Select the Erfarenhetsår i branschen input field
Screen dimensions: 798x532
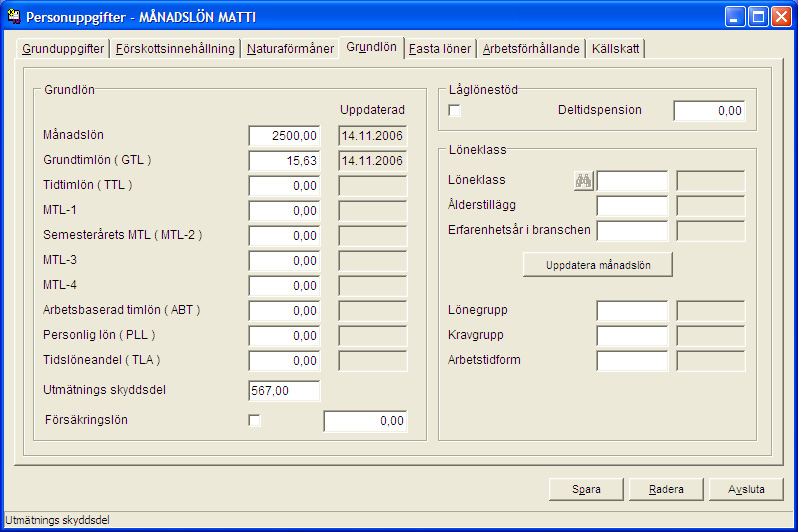point(632,231)
